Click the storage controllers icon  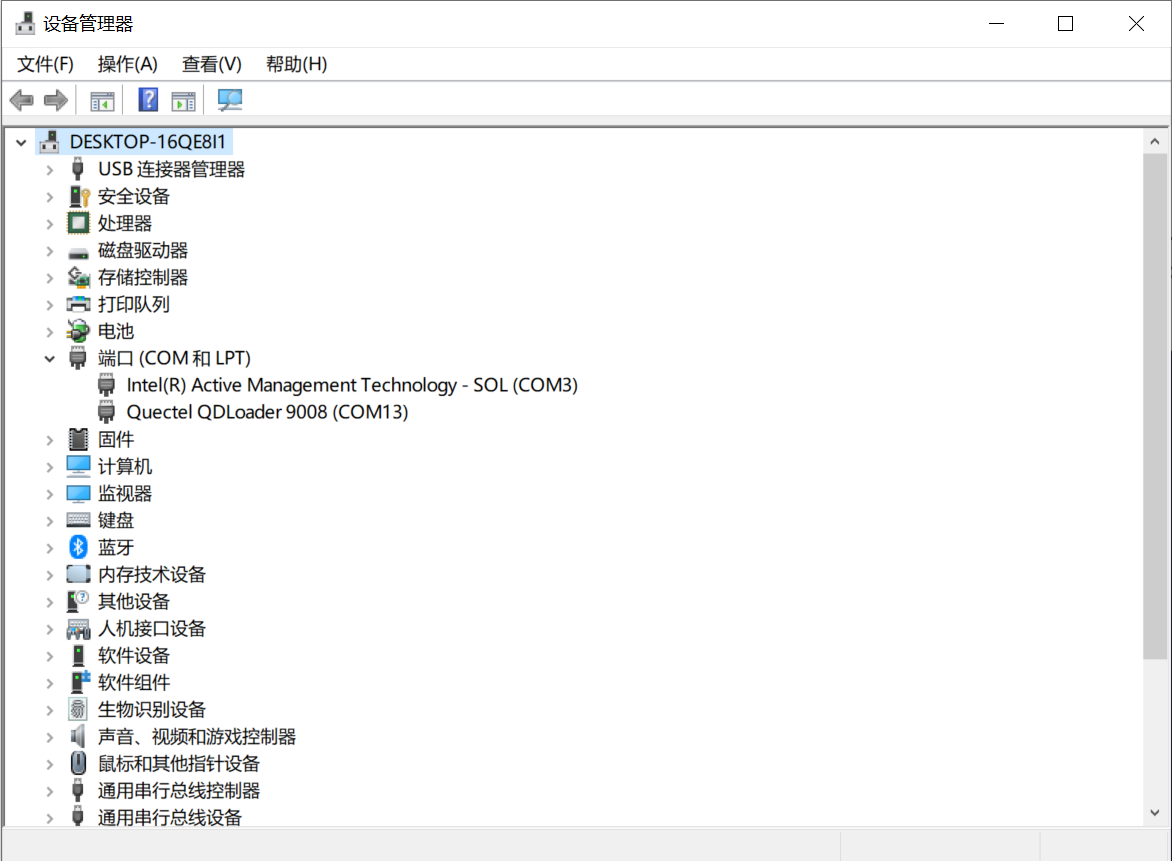[78, 277]
